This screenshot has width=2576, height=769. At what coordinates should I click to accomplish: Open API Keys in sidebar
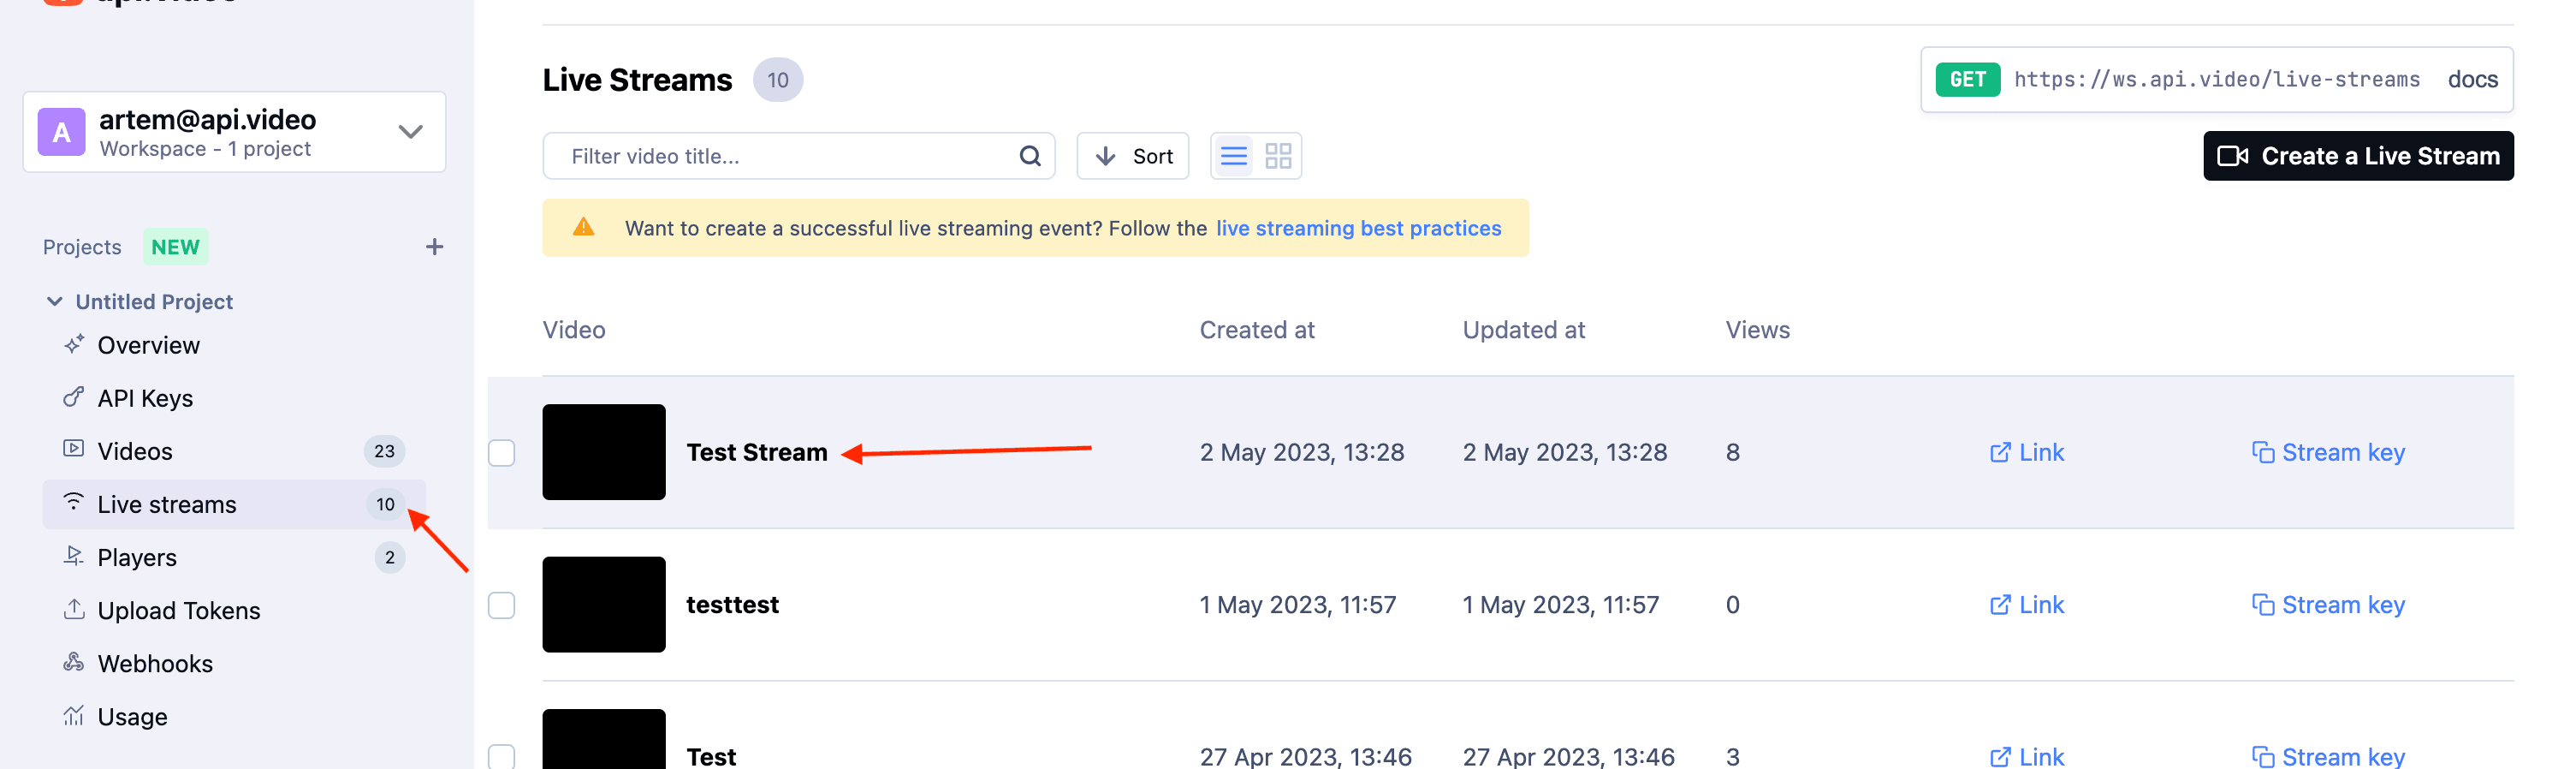point(145,398)
